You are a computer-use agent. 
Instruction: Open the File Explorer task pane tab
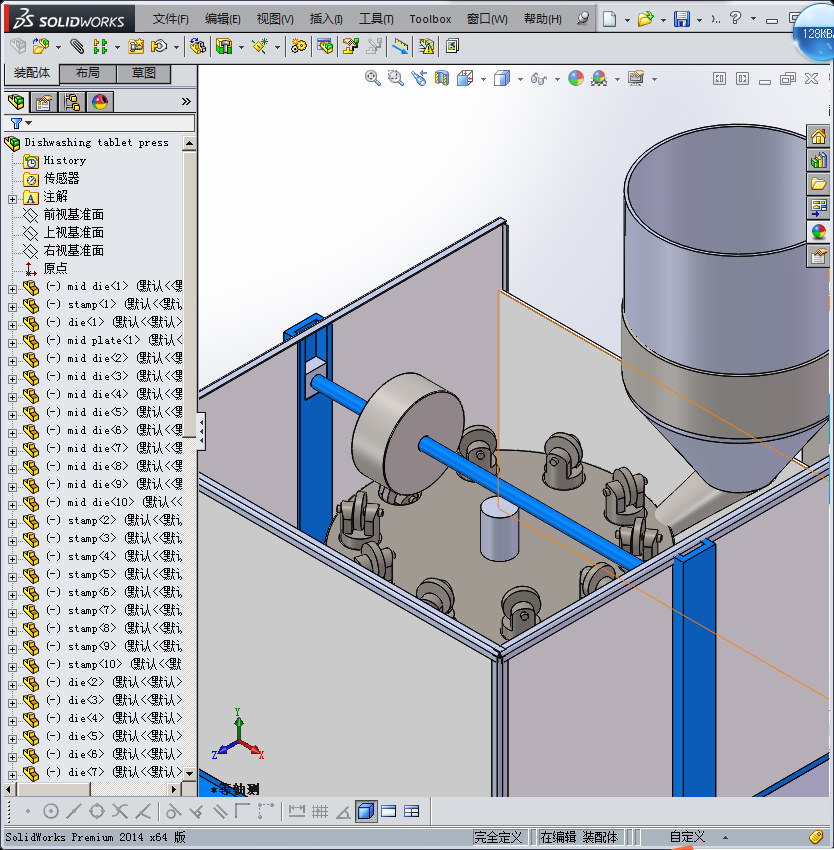[x=819, y=184]
